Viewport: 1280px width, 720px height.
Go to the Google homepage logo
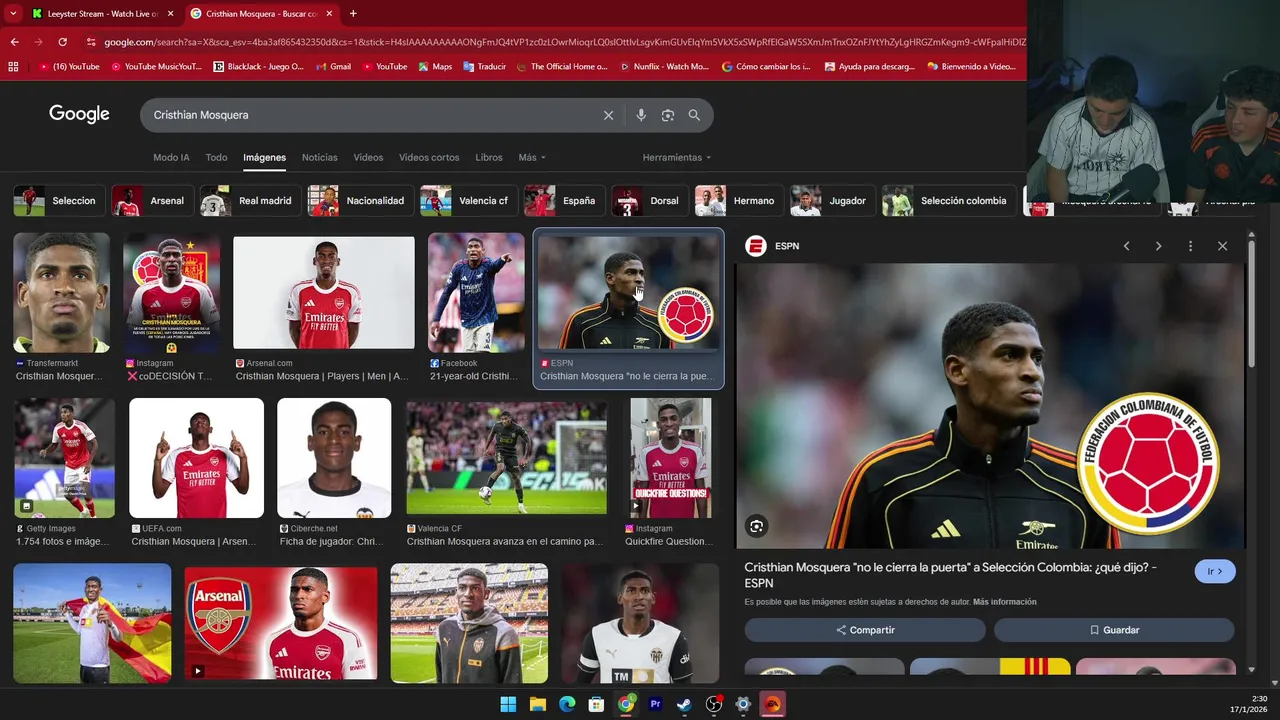click(79, 114)
